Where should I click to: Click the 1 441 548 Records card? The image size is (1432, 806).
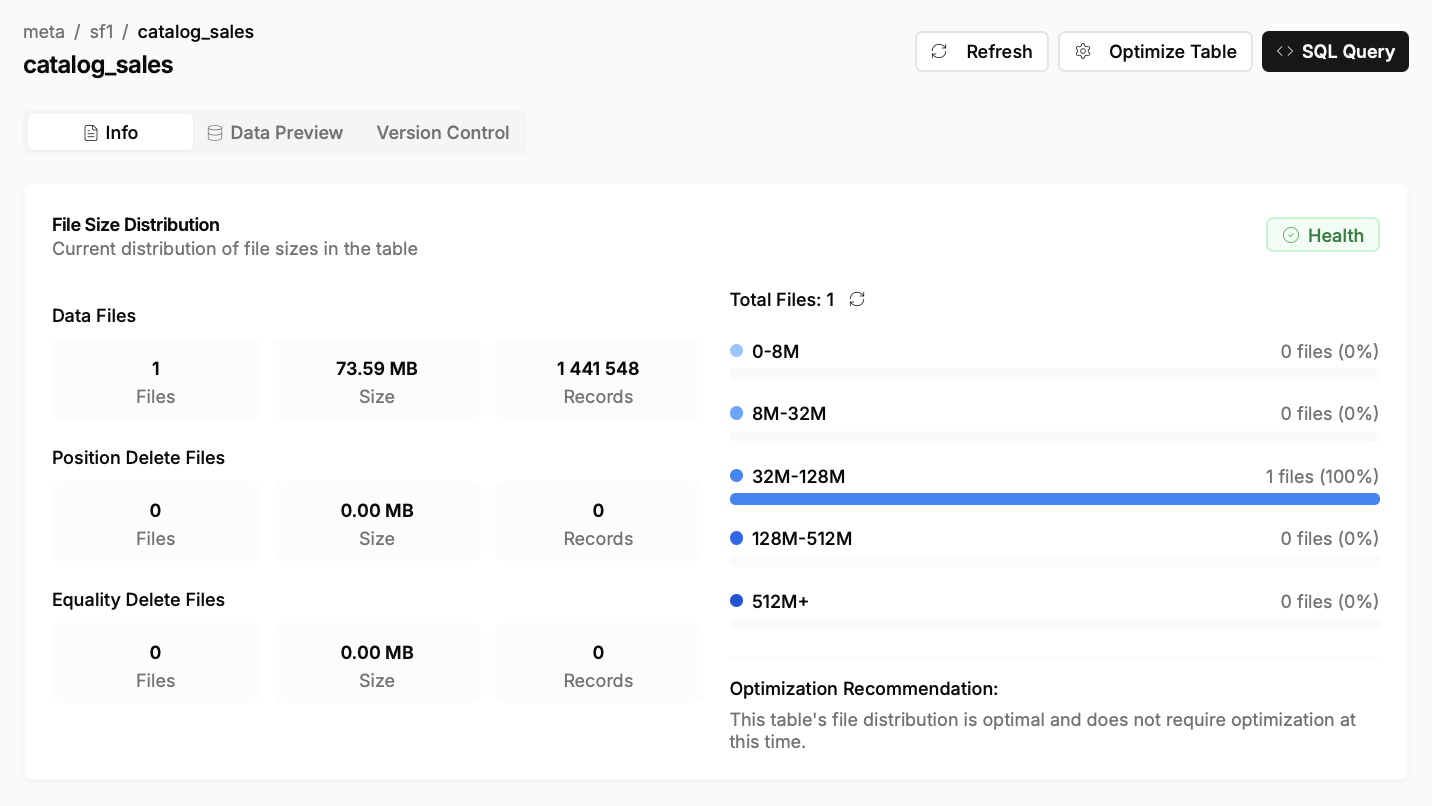(598, 380)
